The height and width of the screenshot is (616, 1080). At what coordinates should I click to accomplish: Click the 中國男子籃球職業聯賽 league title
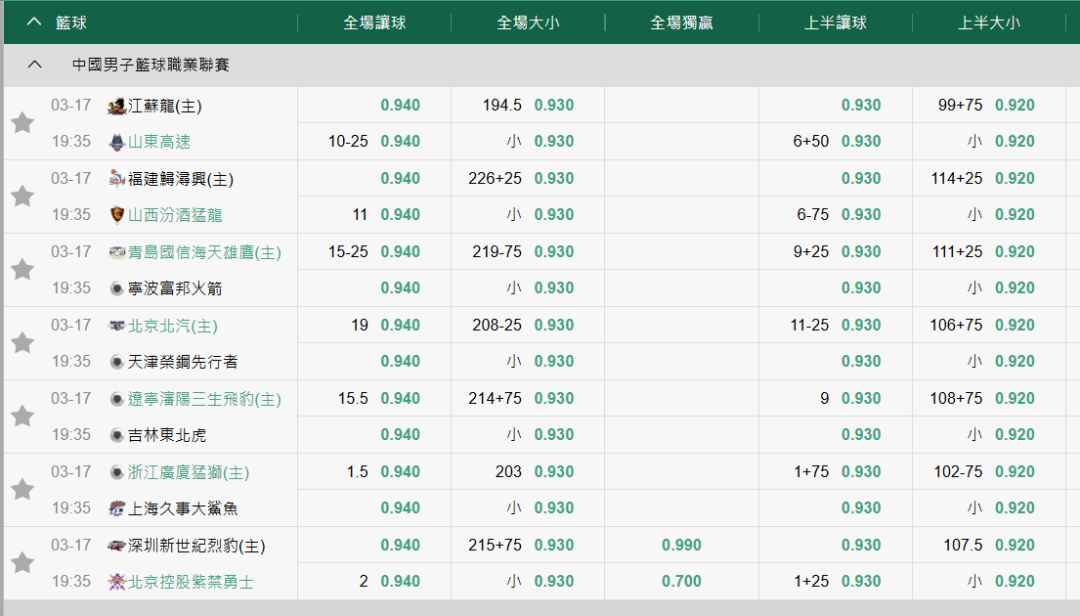point(151,65)
